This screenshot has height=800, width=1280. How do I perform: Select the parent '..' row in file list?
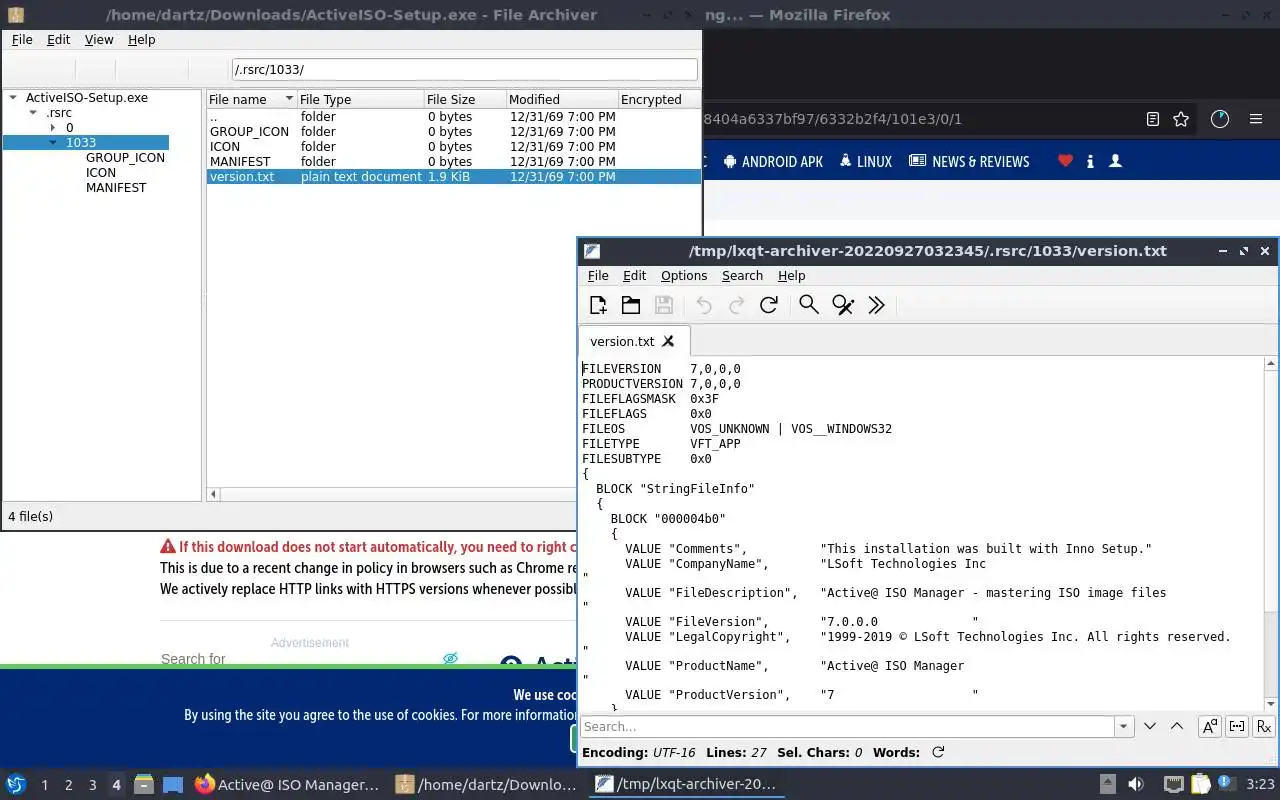[454, 117]
